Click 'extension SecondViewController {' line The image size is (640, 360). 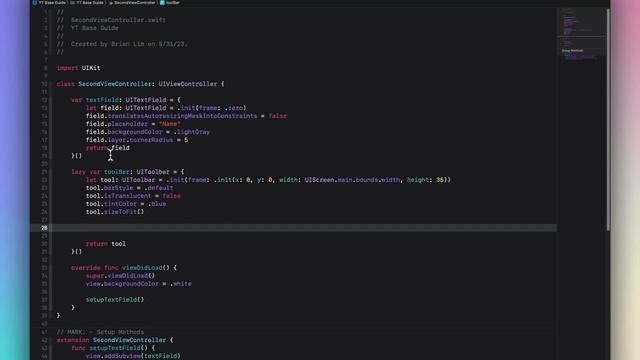115,340
